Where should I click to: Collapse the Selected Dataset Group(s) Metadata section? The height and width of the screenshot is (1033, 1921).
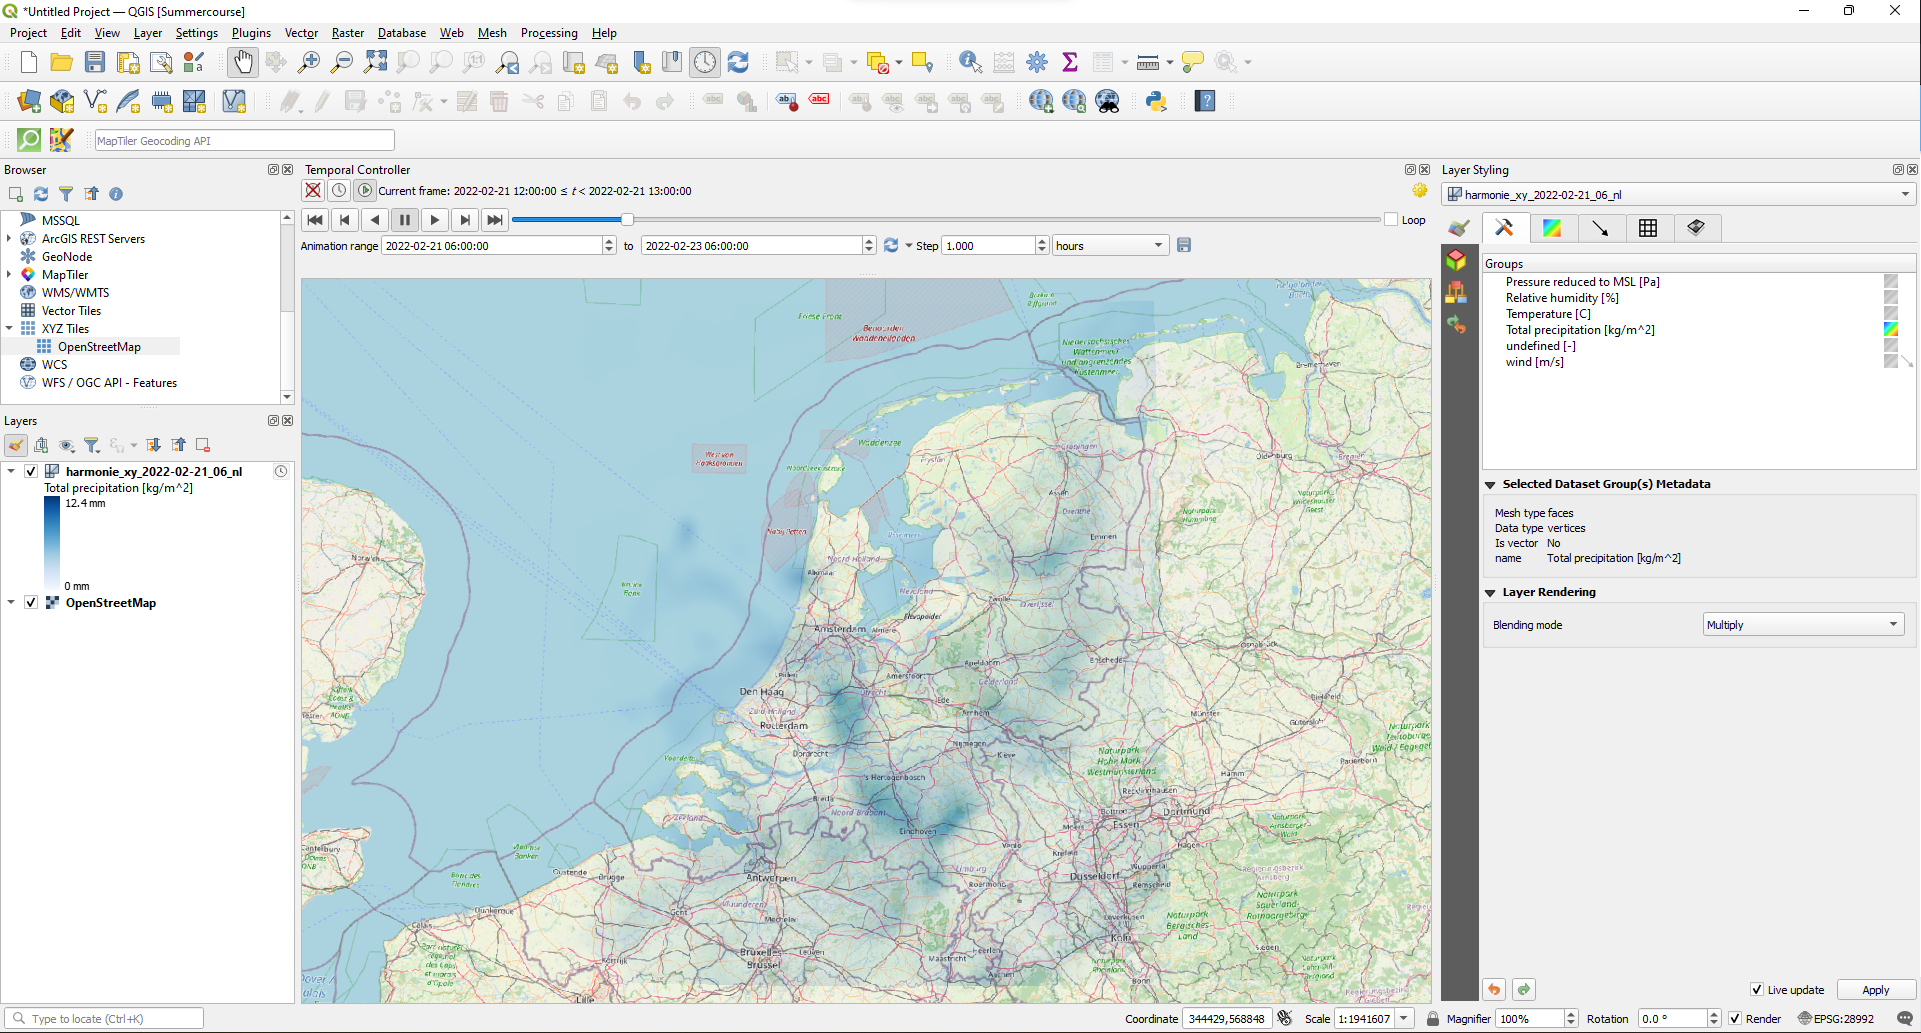pyautogui.click(x=1490, y=485)
